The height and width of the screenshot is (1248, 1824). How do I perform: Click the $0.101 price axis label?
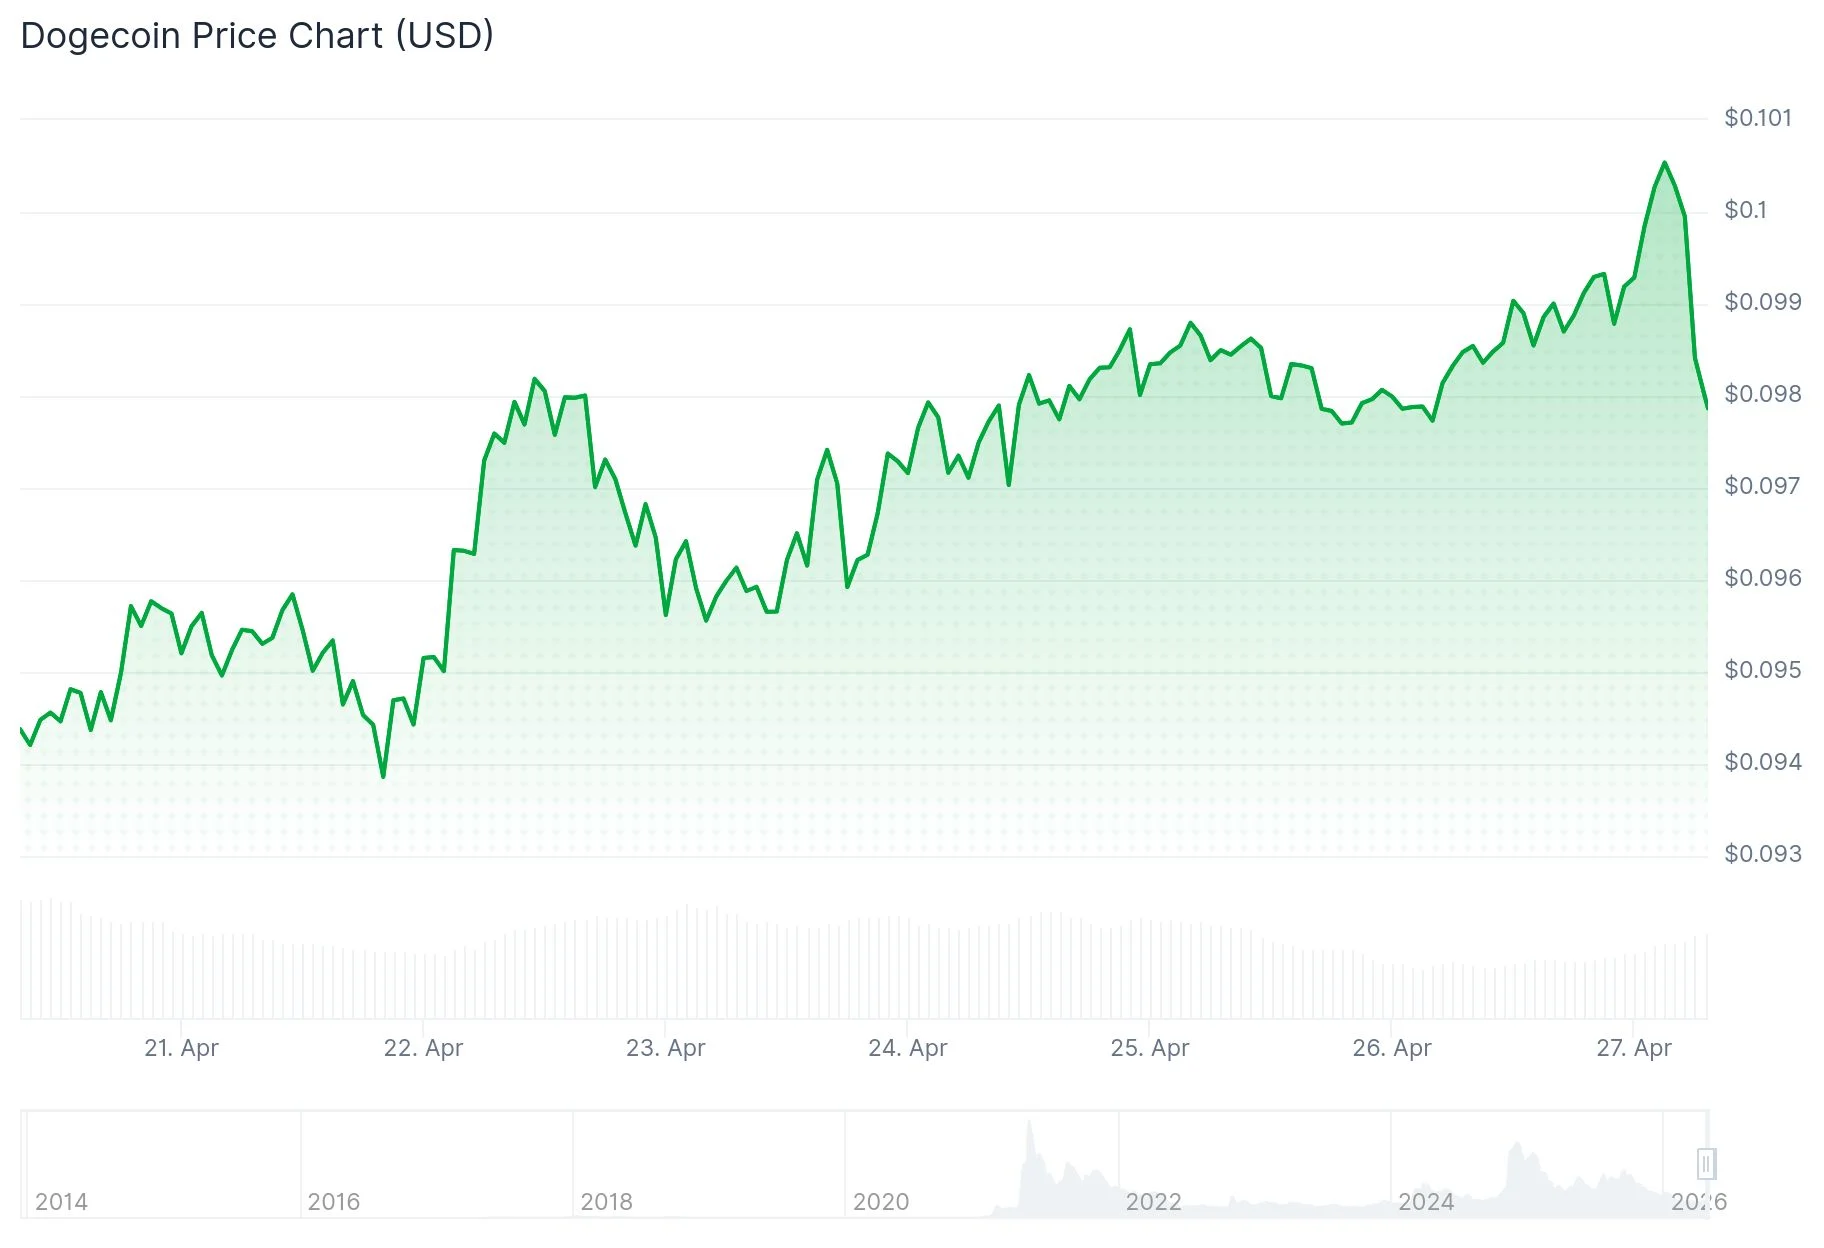tap(1757, 118)
